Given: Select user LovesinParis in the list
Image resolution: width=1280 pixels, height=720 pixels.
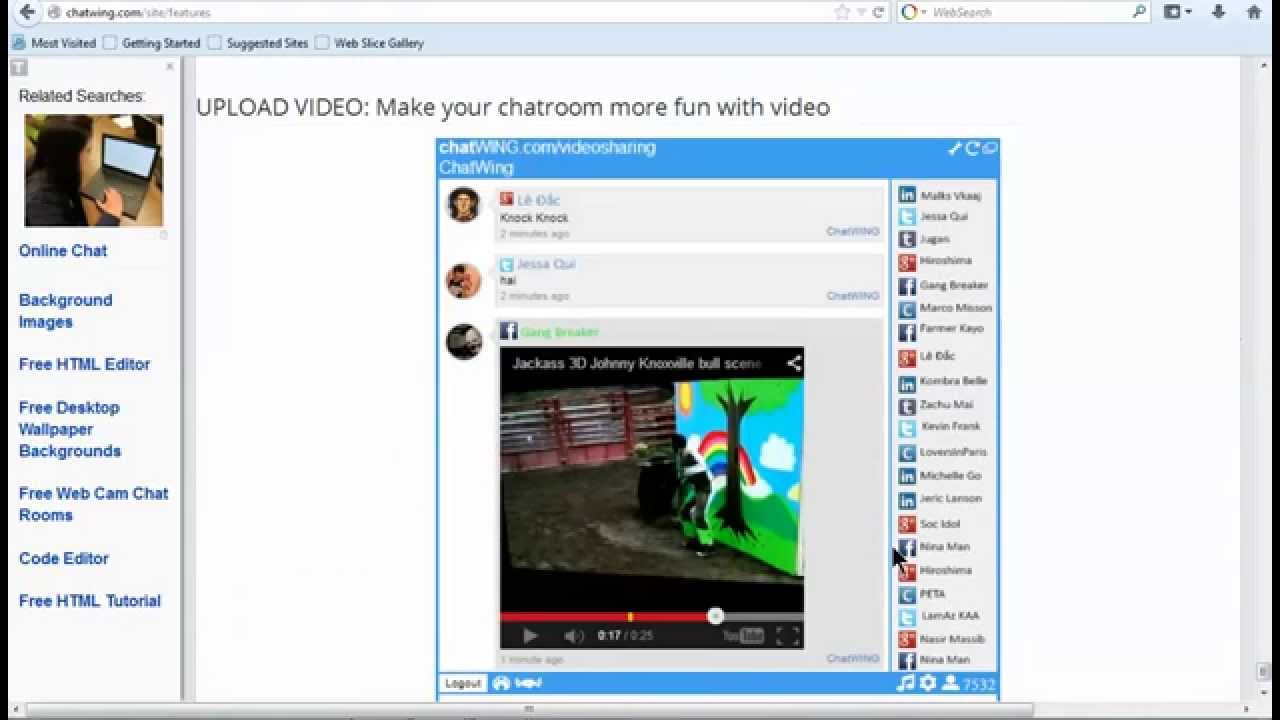Looking at the screenshot, I should 943,452.
